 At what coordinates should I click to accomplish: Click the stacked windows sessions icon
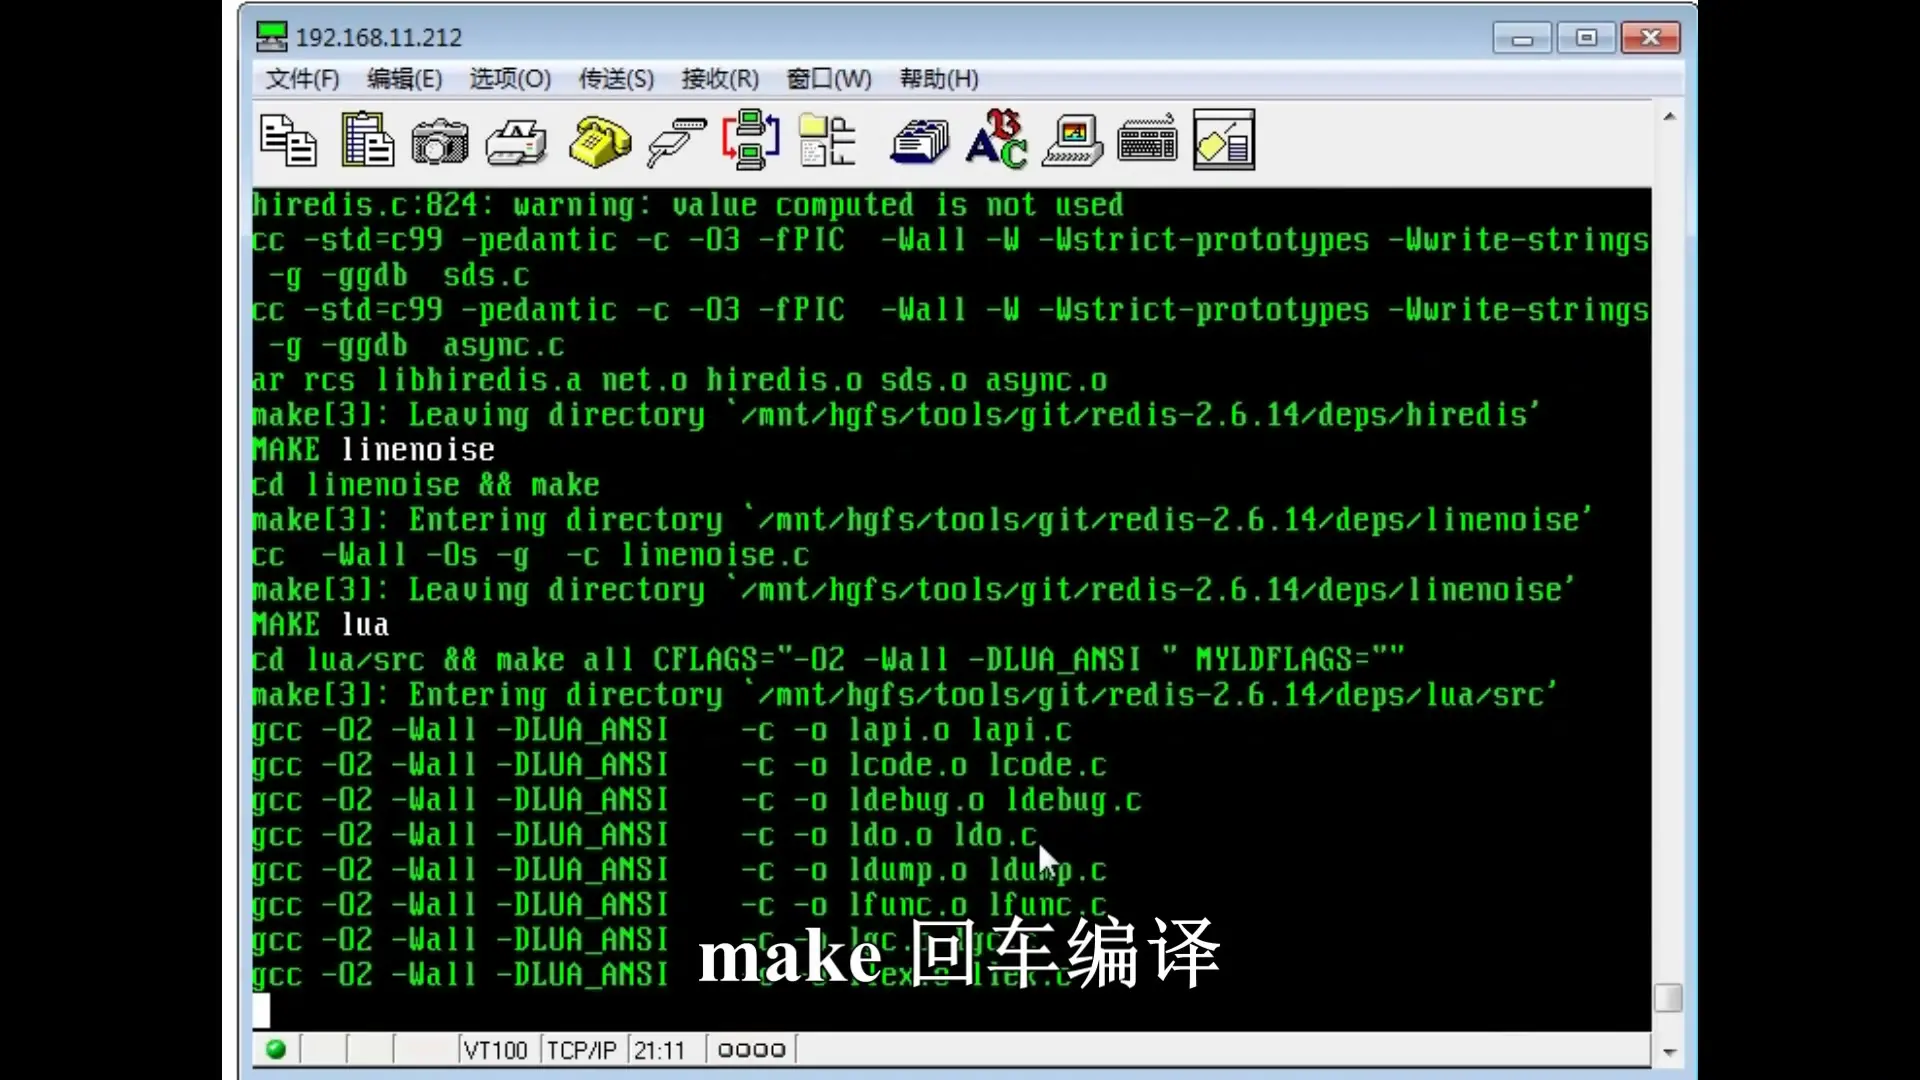point(920,141)
